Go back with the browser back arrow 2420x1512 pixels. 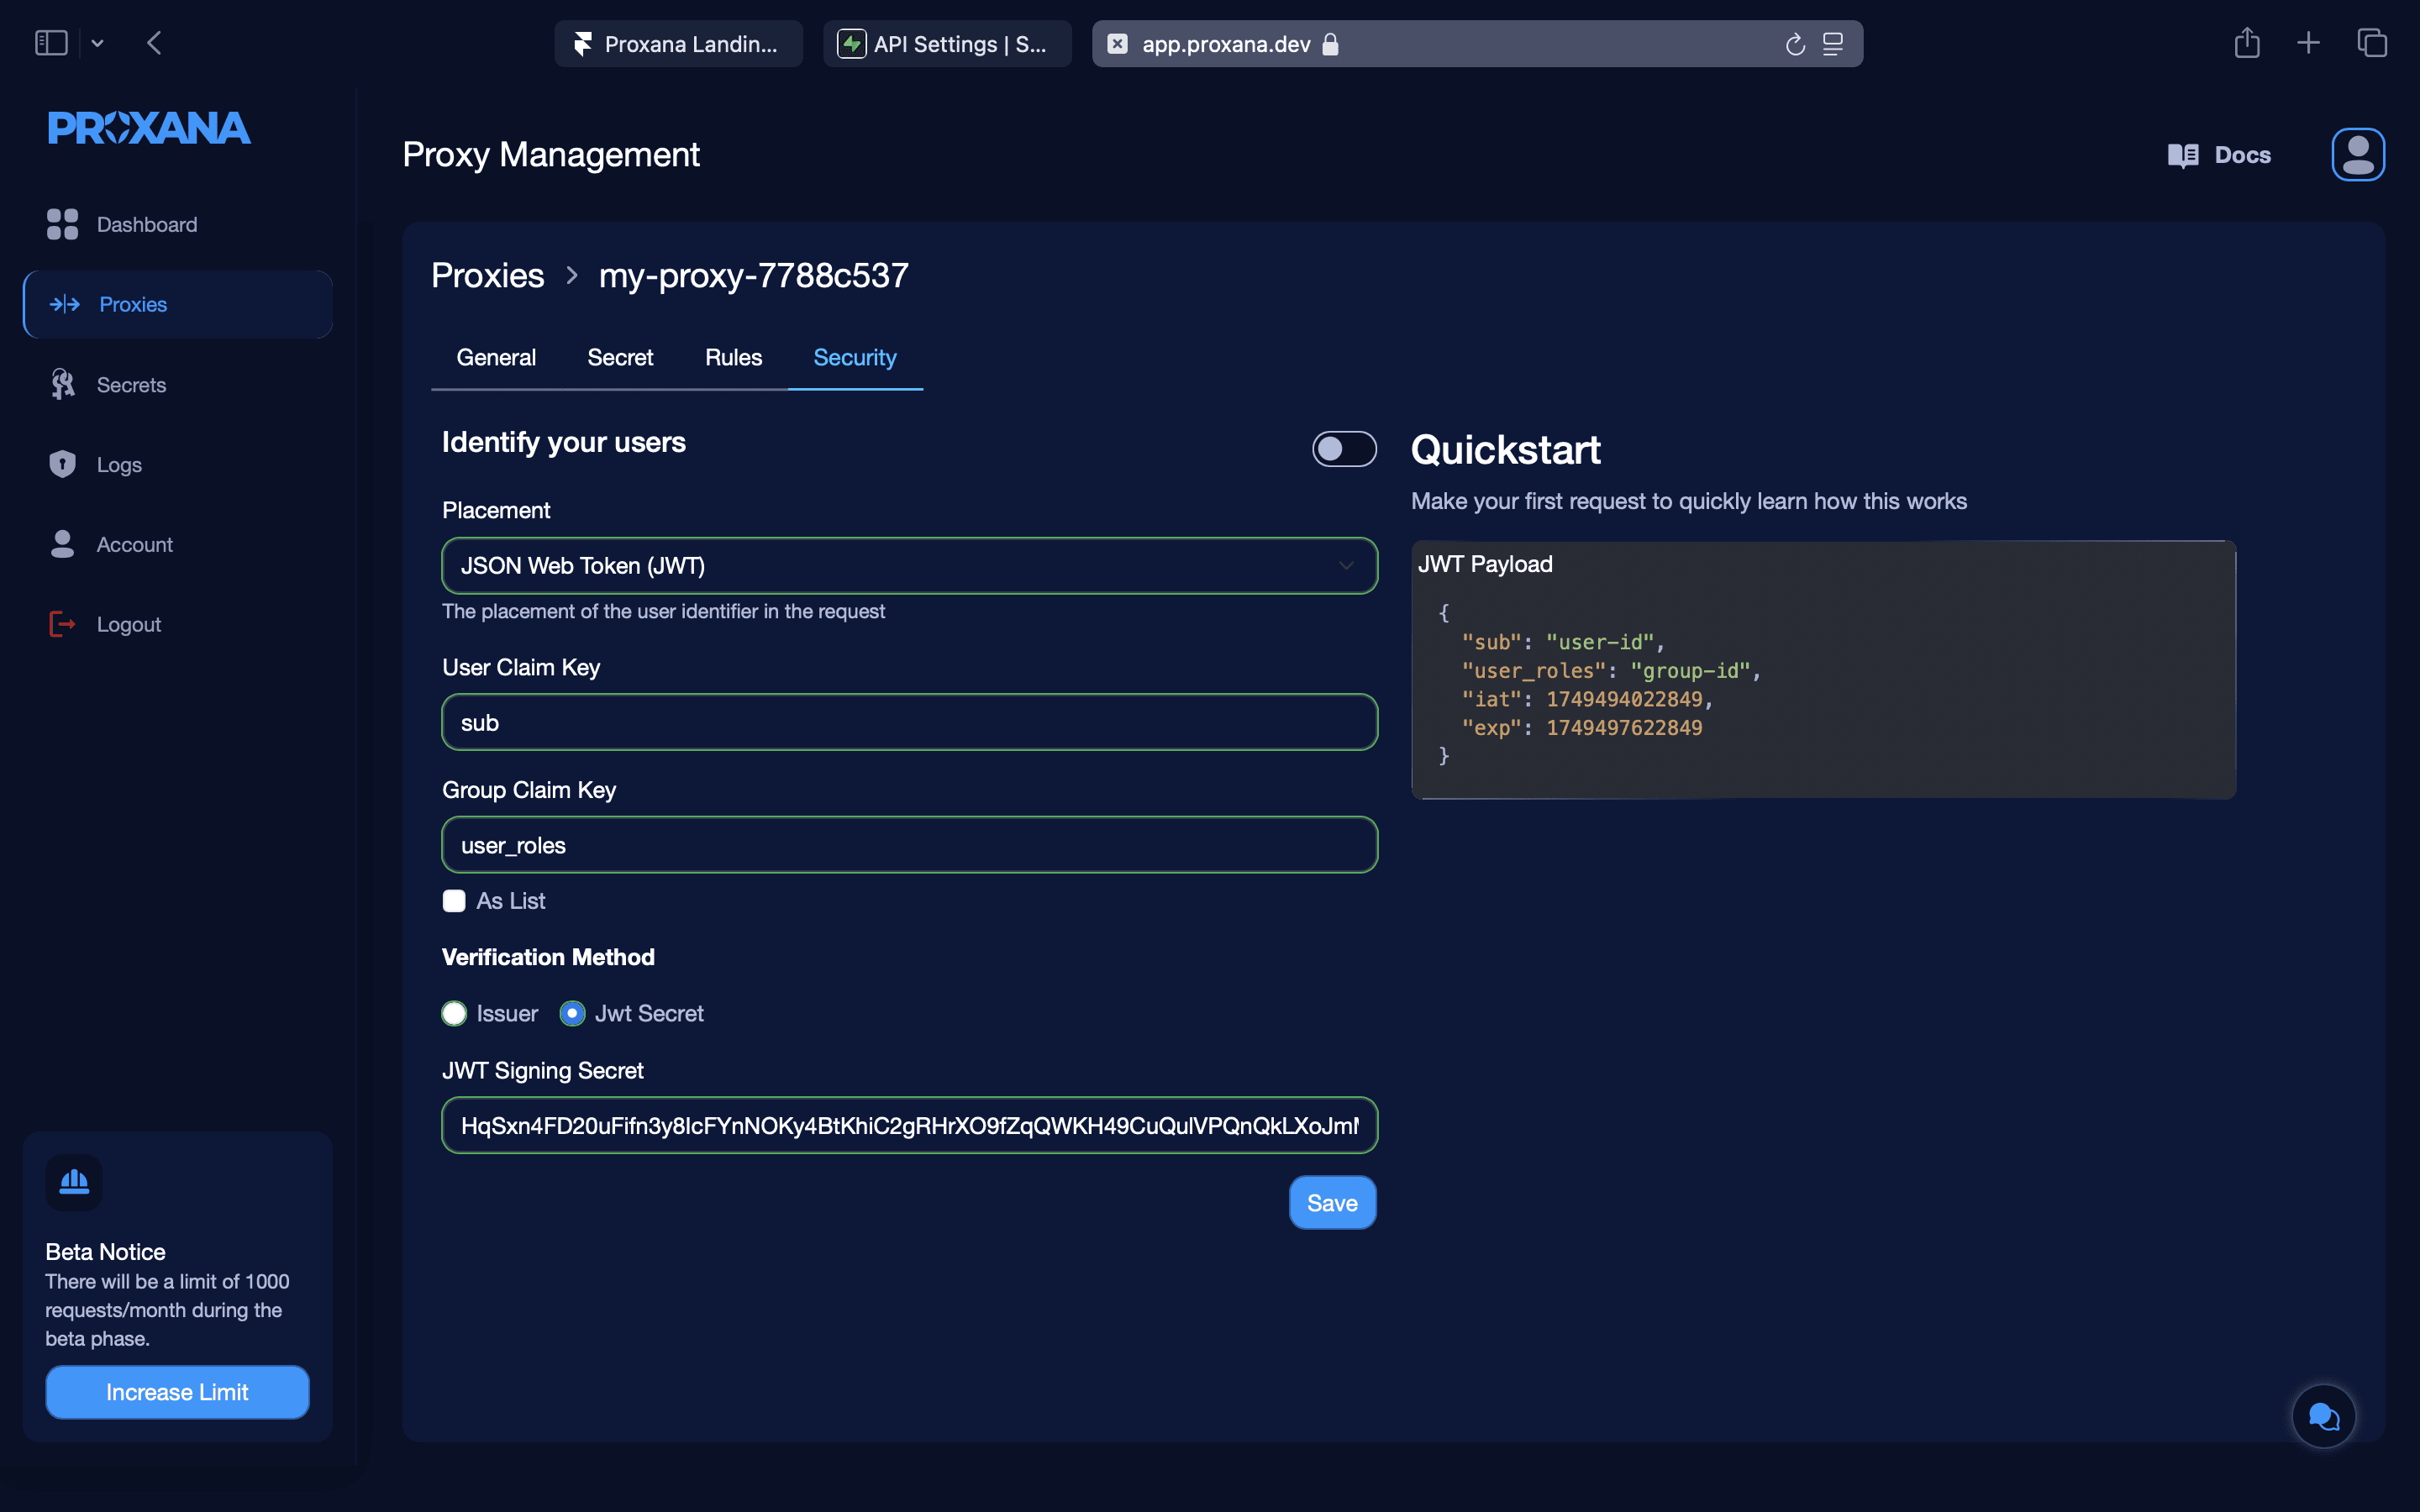154,43
